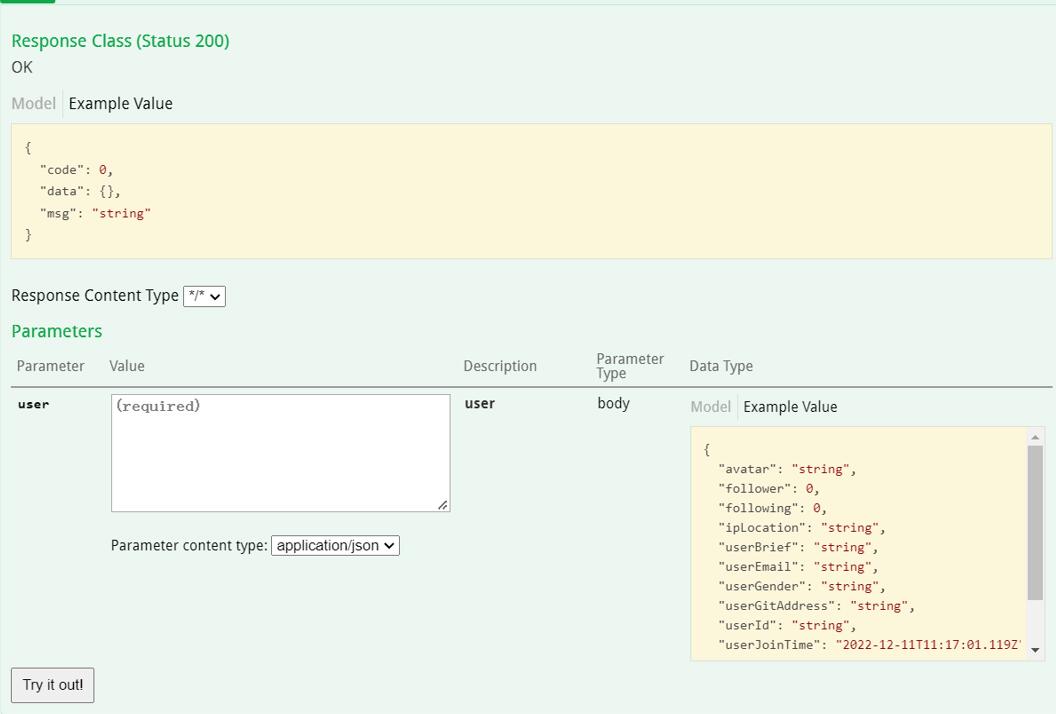The height and width of the screenshot is (714, 1056).
Task: Click the "code": 0 line in response
Action: (76, 170)
